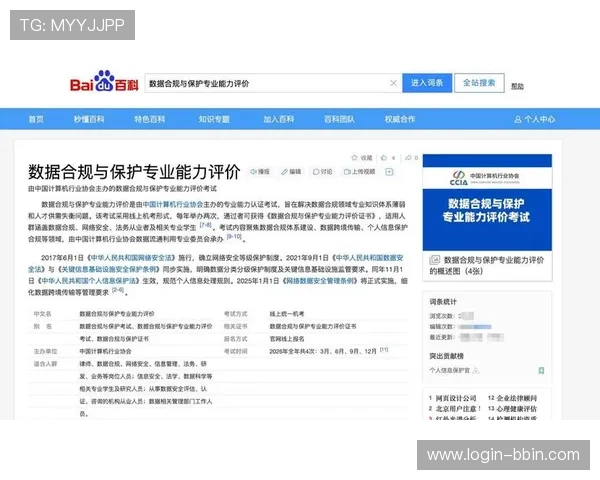Click the image icon beside 概述图 caption
The image size is (600, 480).
coord(435,260)
